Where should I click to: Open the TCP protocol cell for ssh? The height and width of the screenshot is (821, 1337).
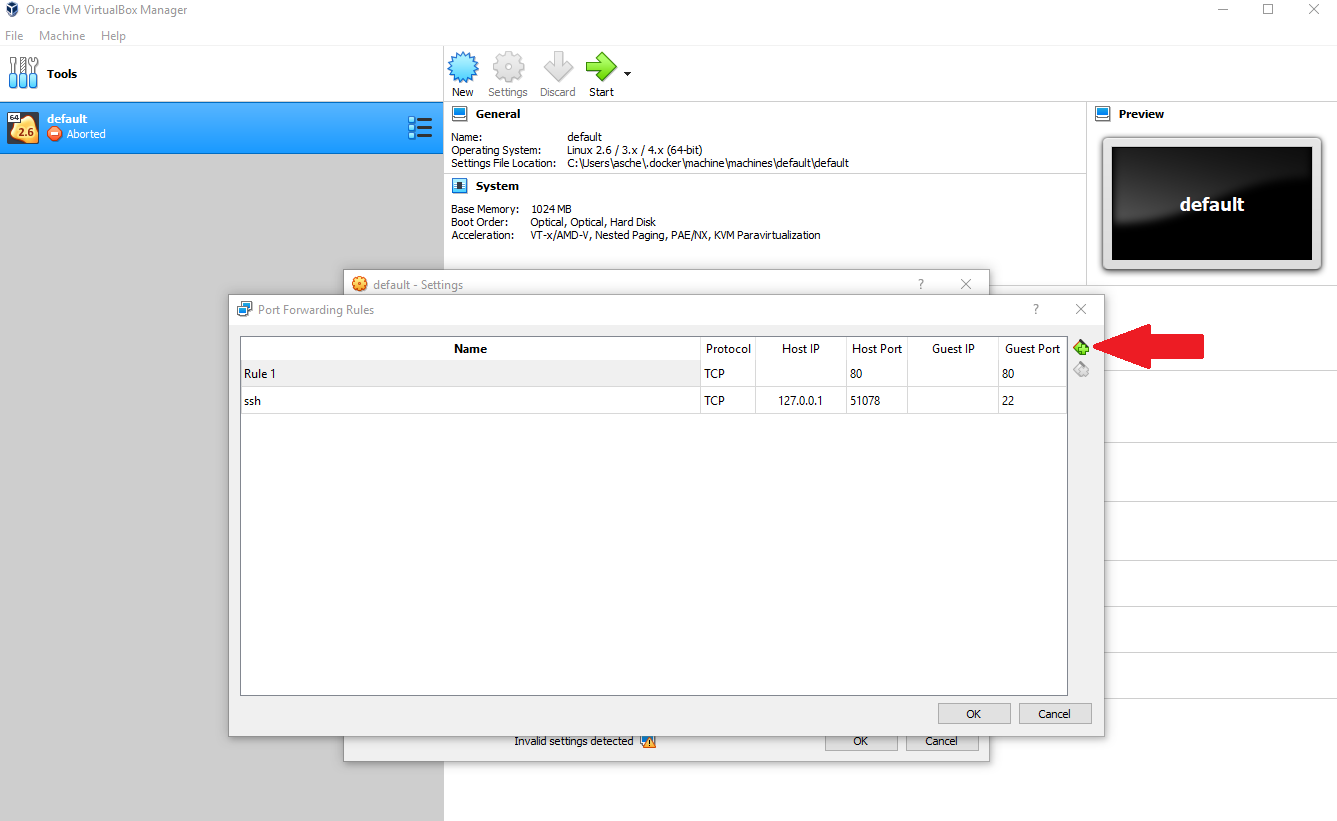(x=728, y=401)
